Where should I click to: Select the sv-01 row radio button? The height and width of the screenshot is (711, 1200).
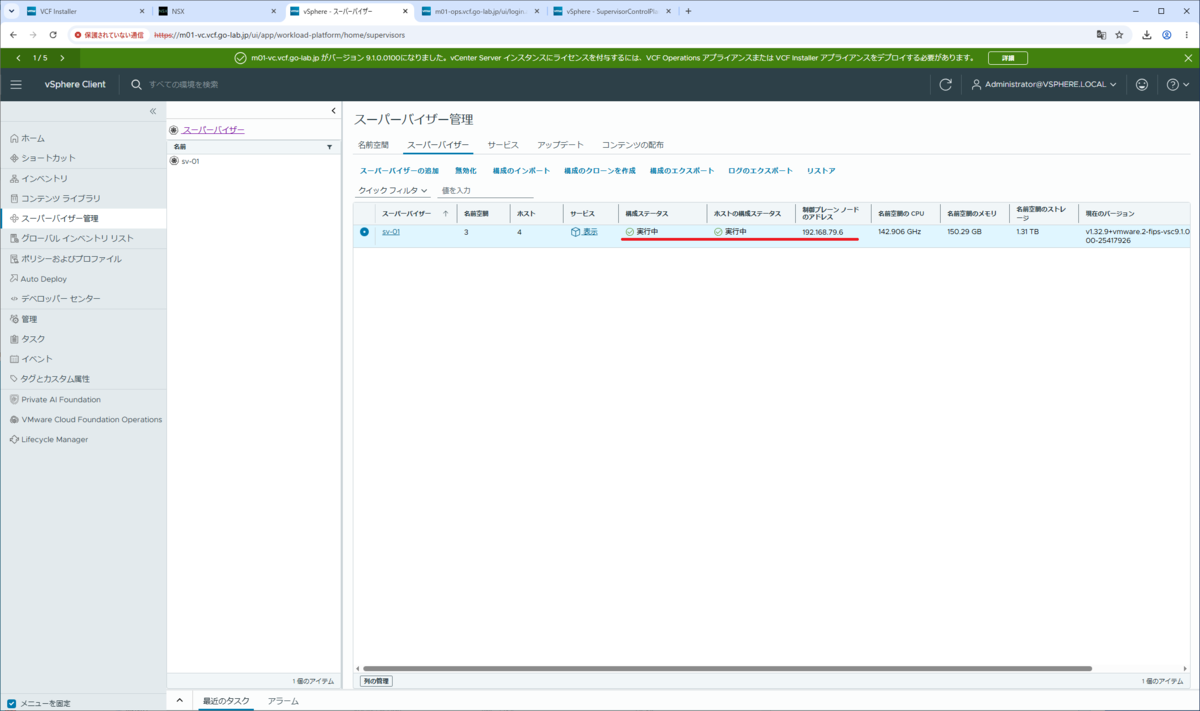click(364, 231)
